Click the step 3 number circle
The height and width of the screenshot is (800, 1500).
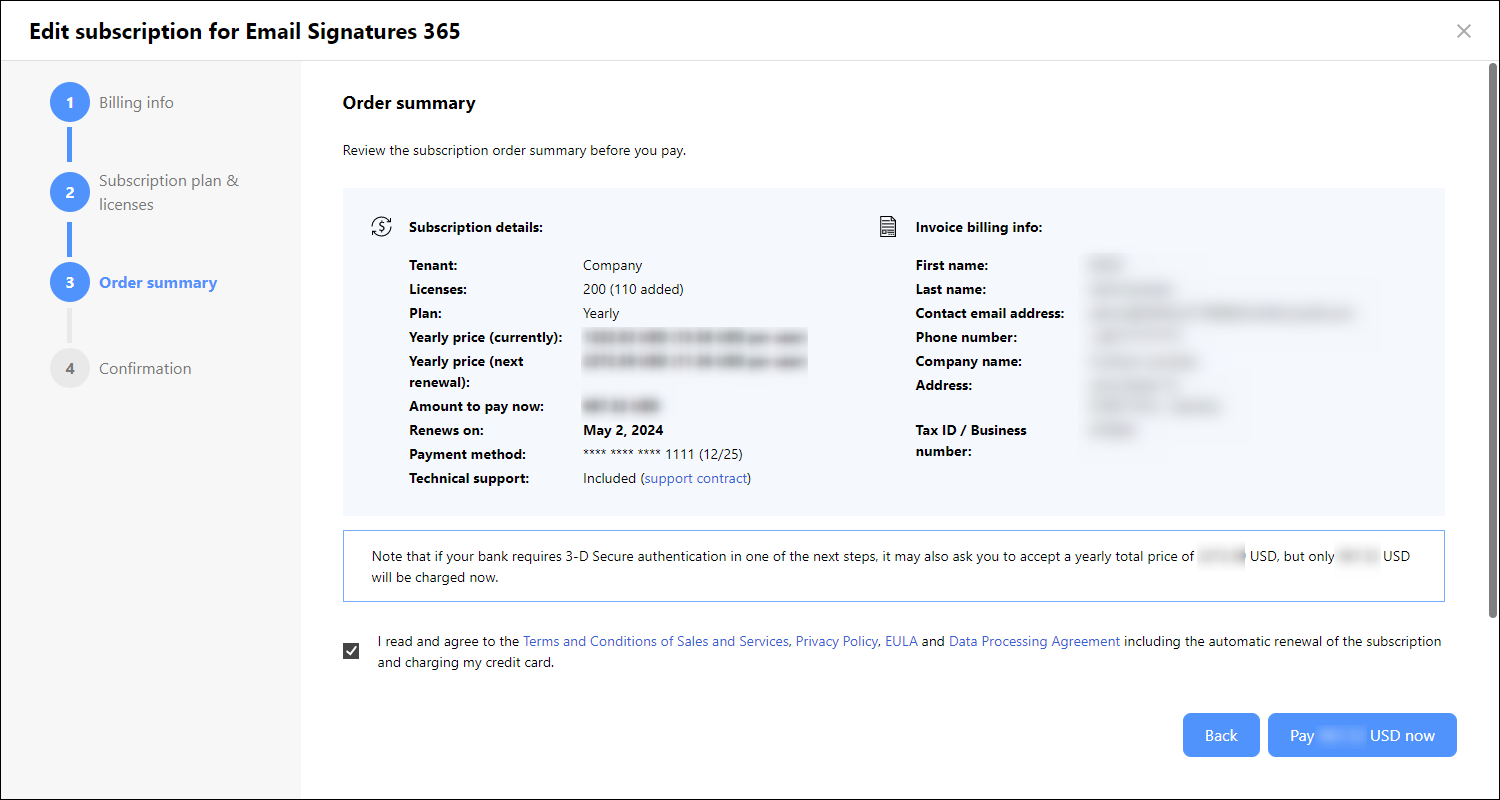(70, 282)
